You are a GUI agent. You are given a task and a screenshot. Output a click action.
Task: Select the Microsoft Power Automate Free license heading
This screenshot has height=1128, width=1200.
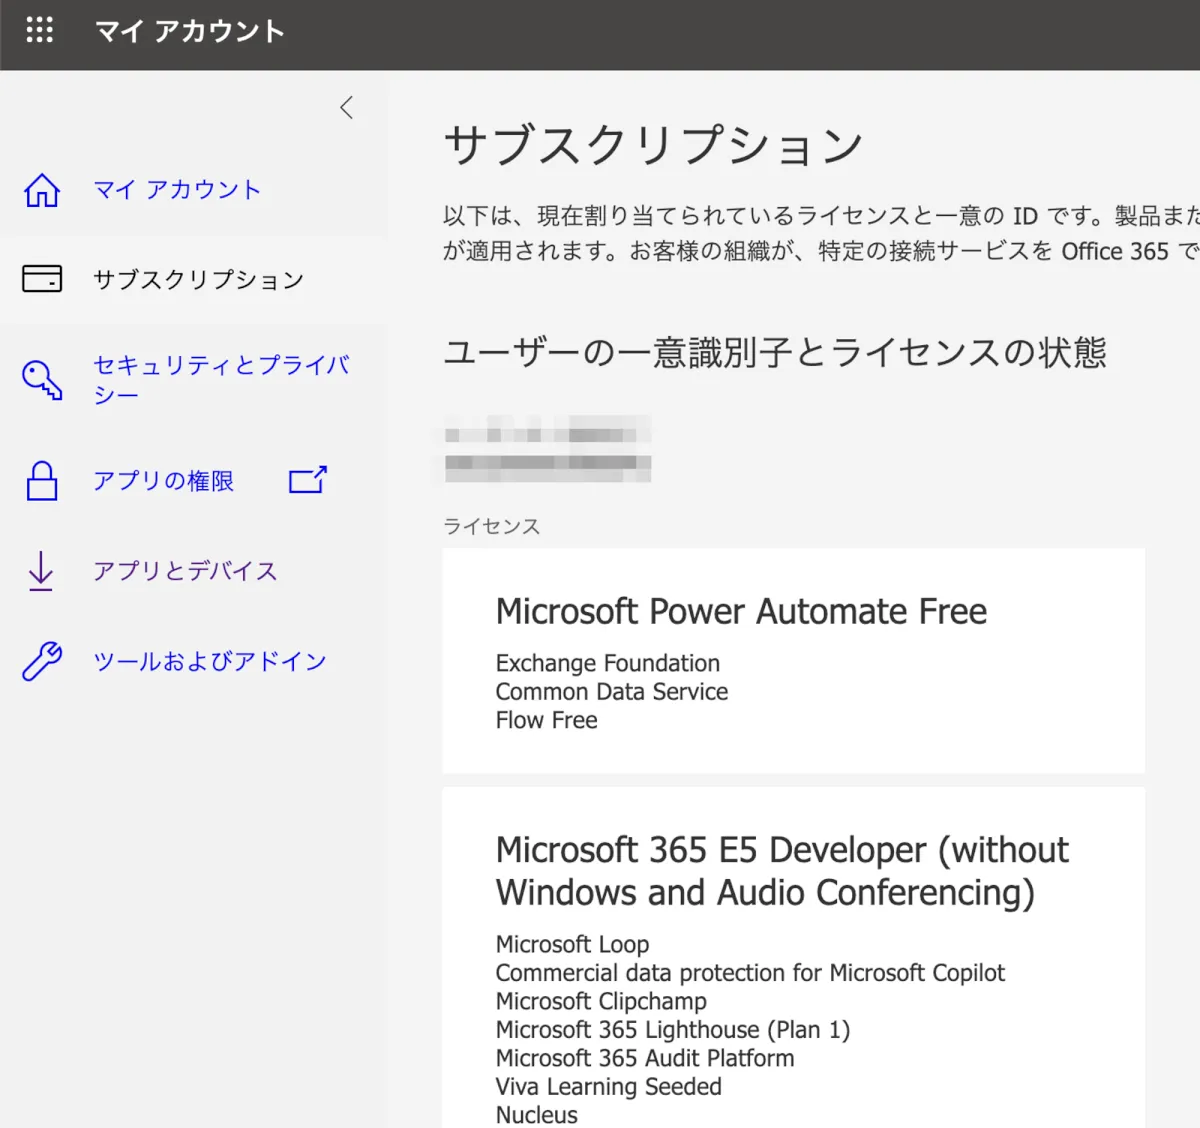coord(741,611)
